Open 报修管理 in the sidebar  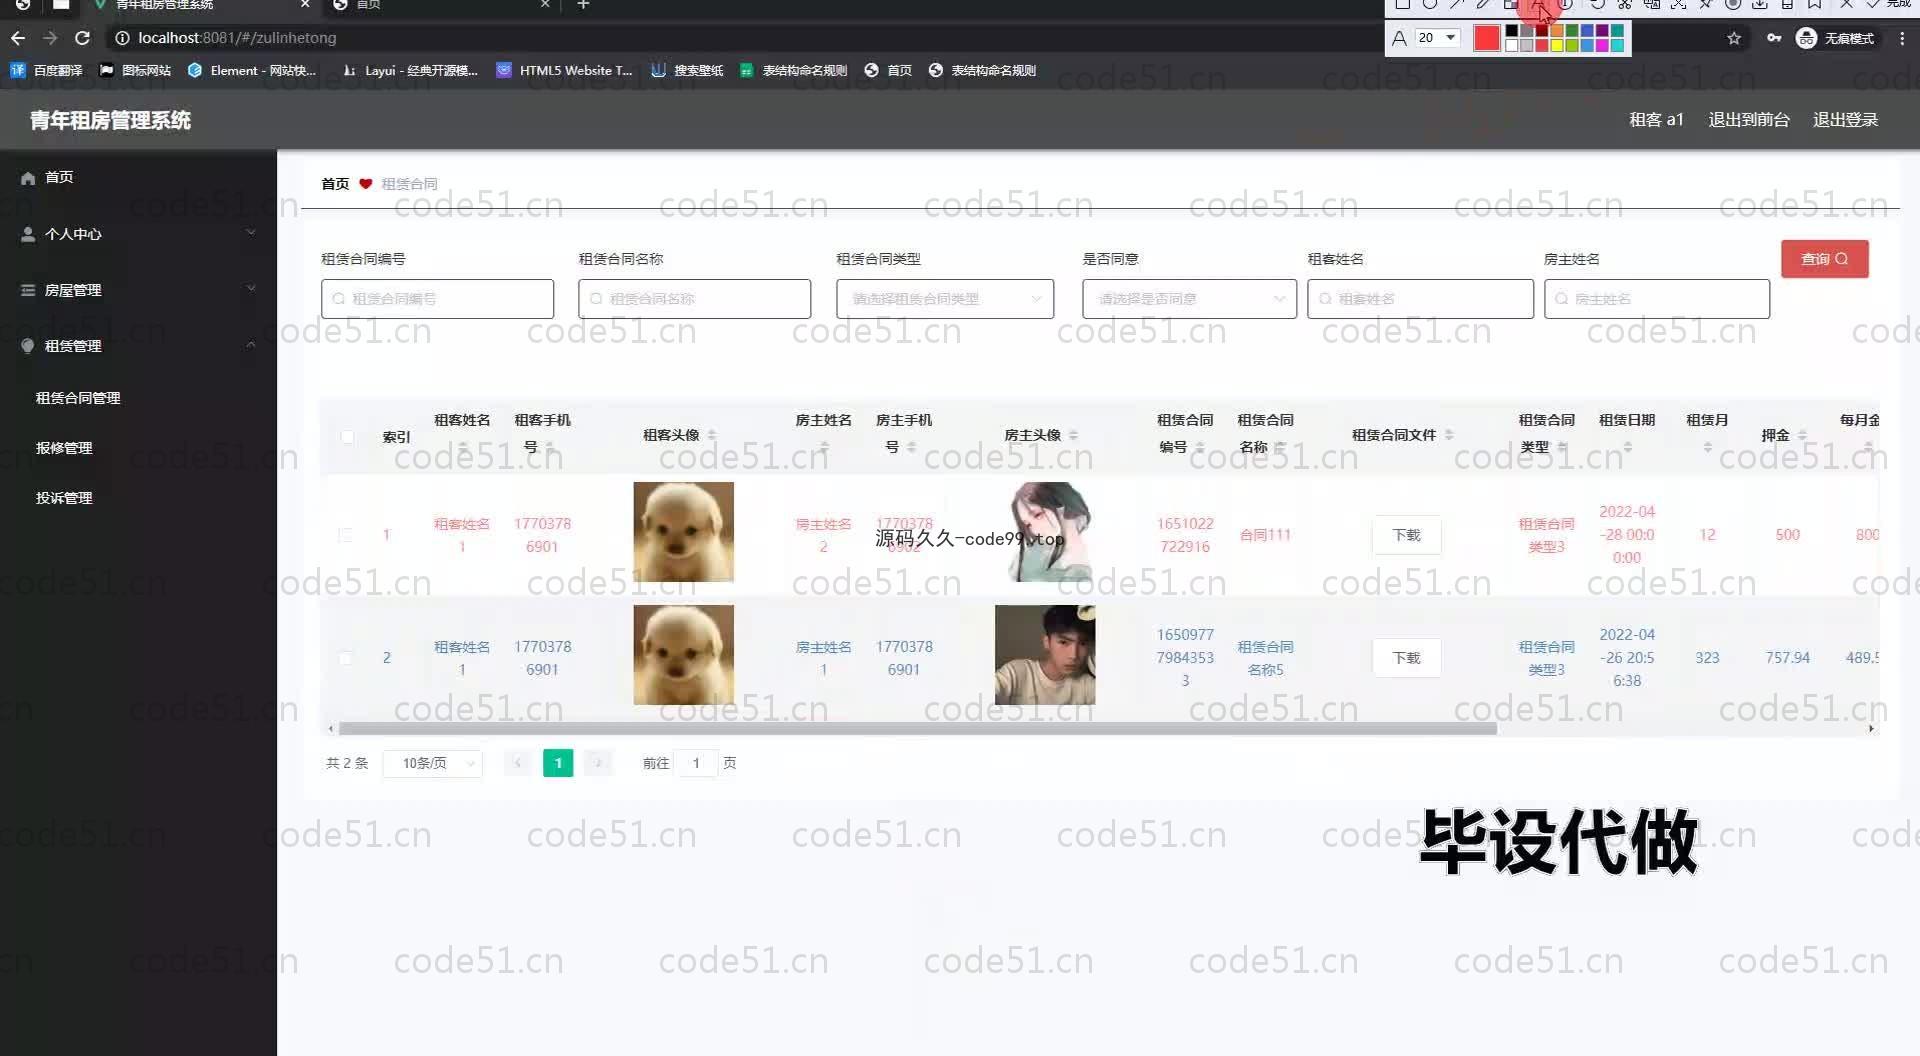(x=64, y=448)
